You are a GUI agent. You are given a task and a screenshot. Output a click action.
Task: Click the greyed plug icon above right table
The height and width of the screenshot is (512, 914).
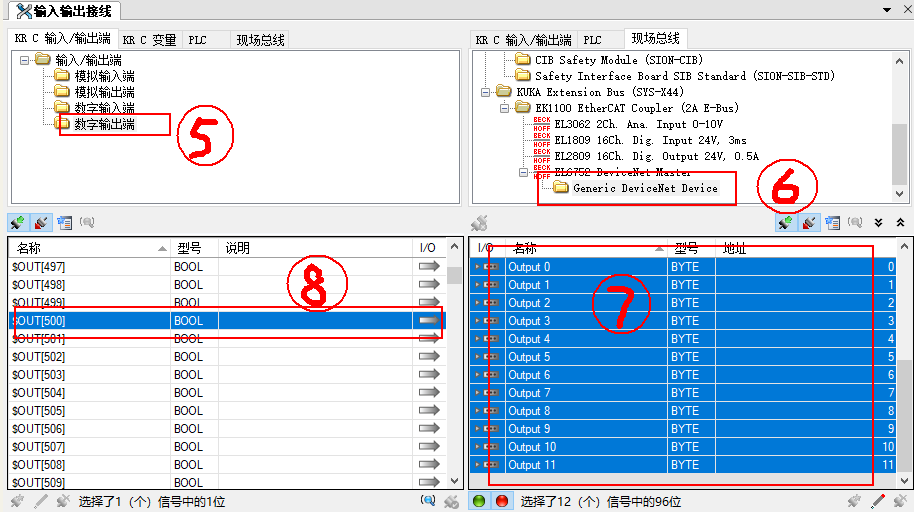pyautogui.click(x=479, y=222)
